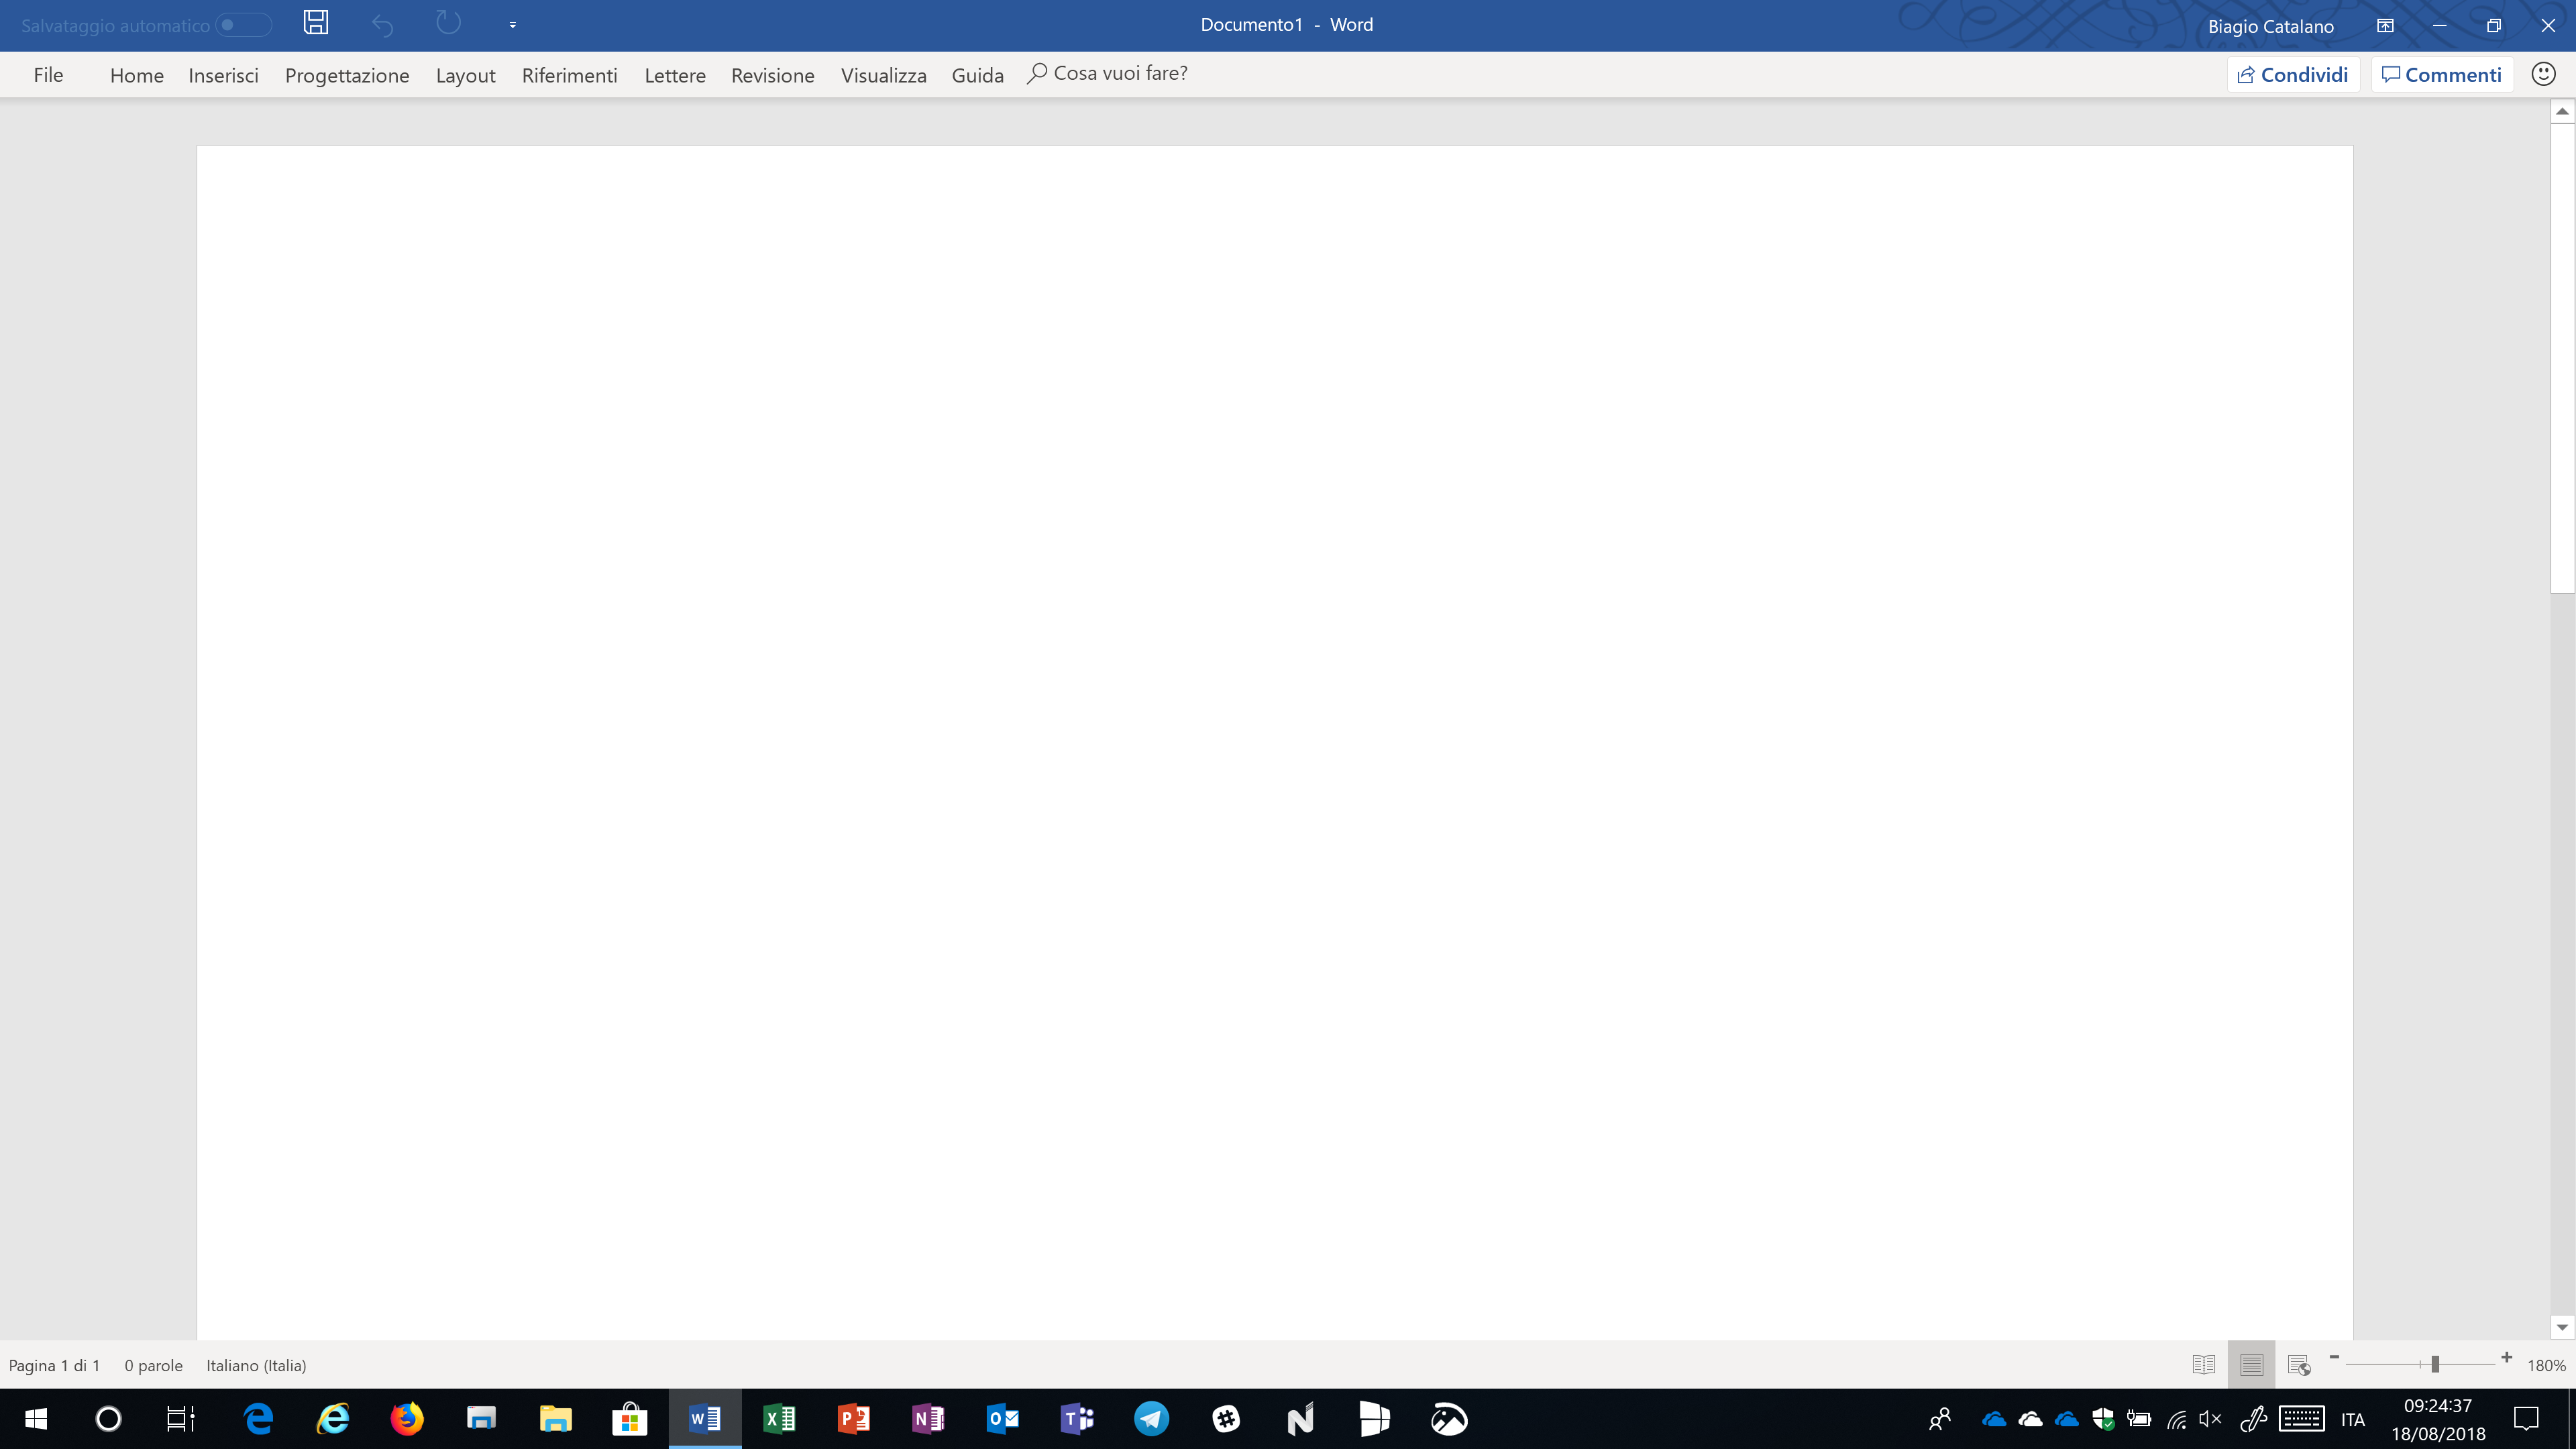Open word count via 0 parole
Screen dimensions: 2576x1449
click(x=153, y=1365)
